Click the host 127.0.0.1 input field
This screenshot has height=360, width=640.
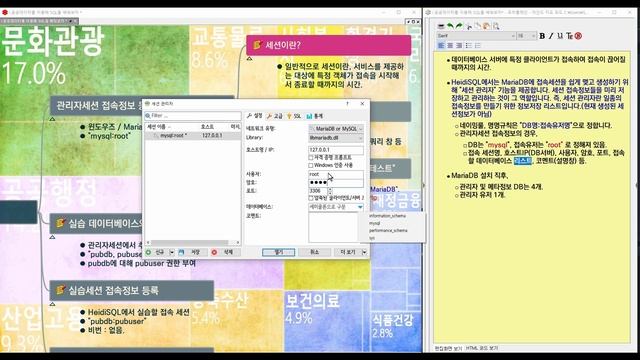point(336,150)
